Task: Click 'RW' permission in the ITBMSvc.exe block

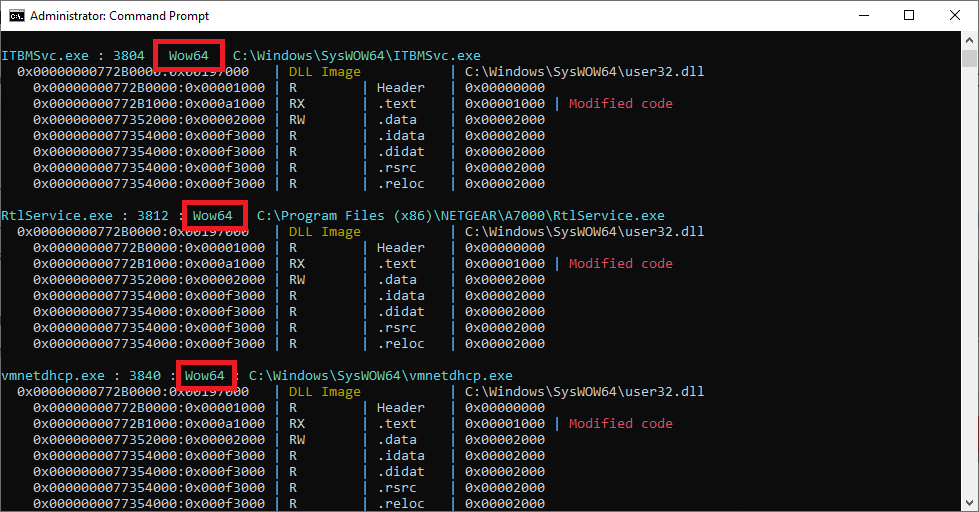Action: tap(297, 120)
